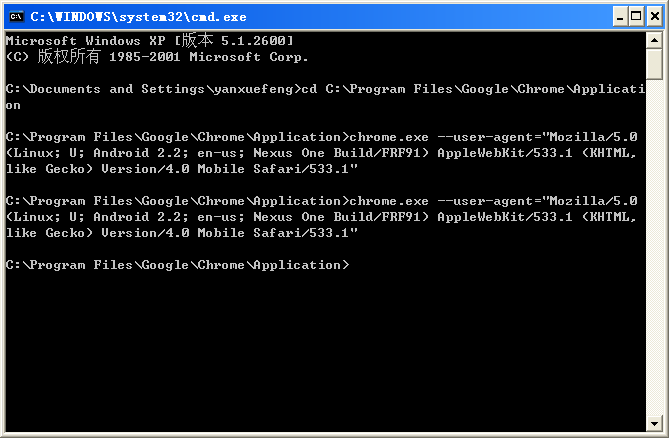This screenshot has width=669, height=438.
Task: Click the scrollbar up arrow
Action: 654,41
